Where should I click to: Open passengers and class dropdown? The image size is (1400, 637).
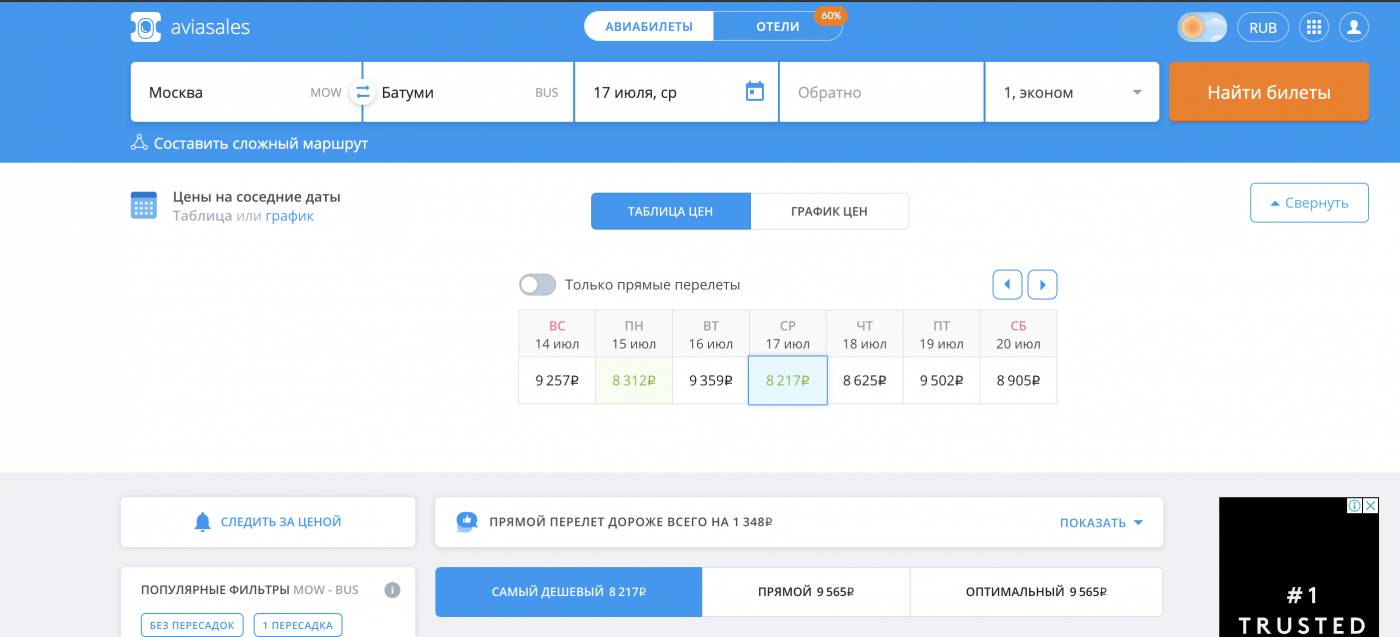(x=1071, y=92)
